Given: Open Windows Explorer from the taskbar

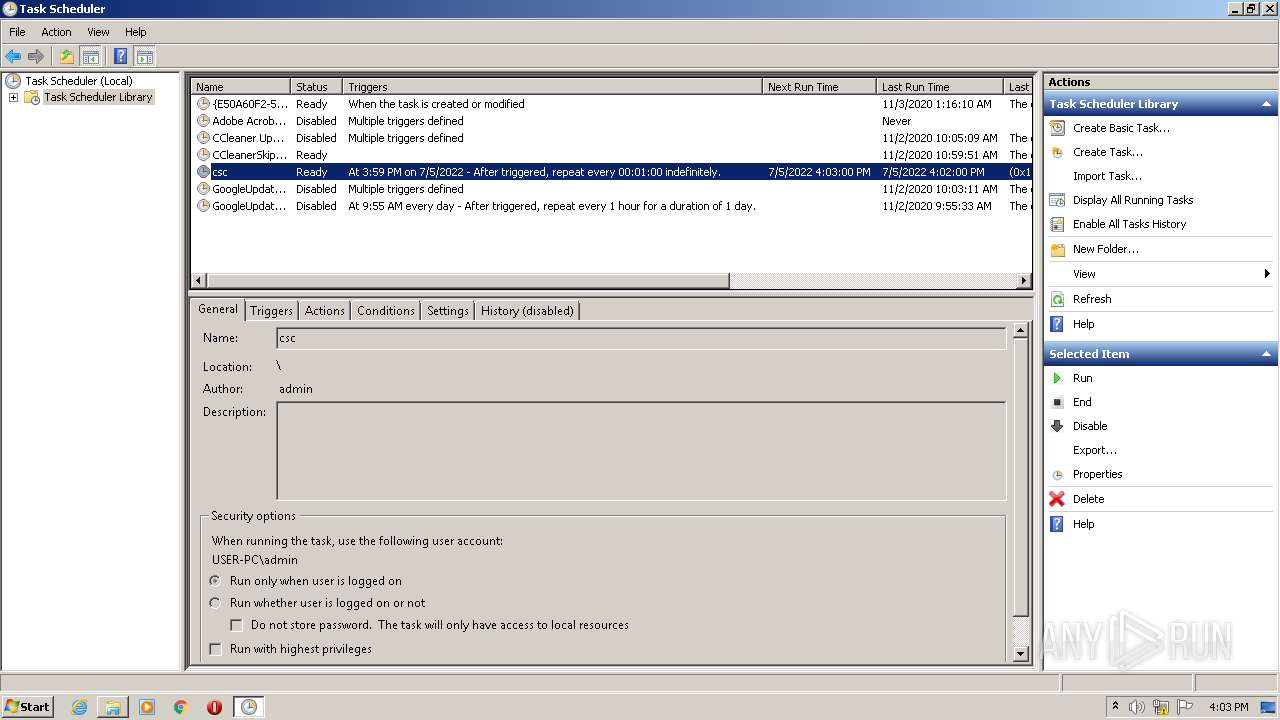Looking at the screenshot, I should (113, 707).
